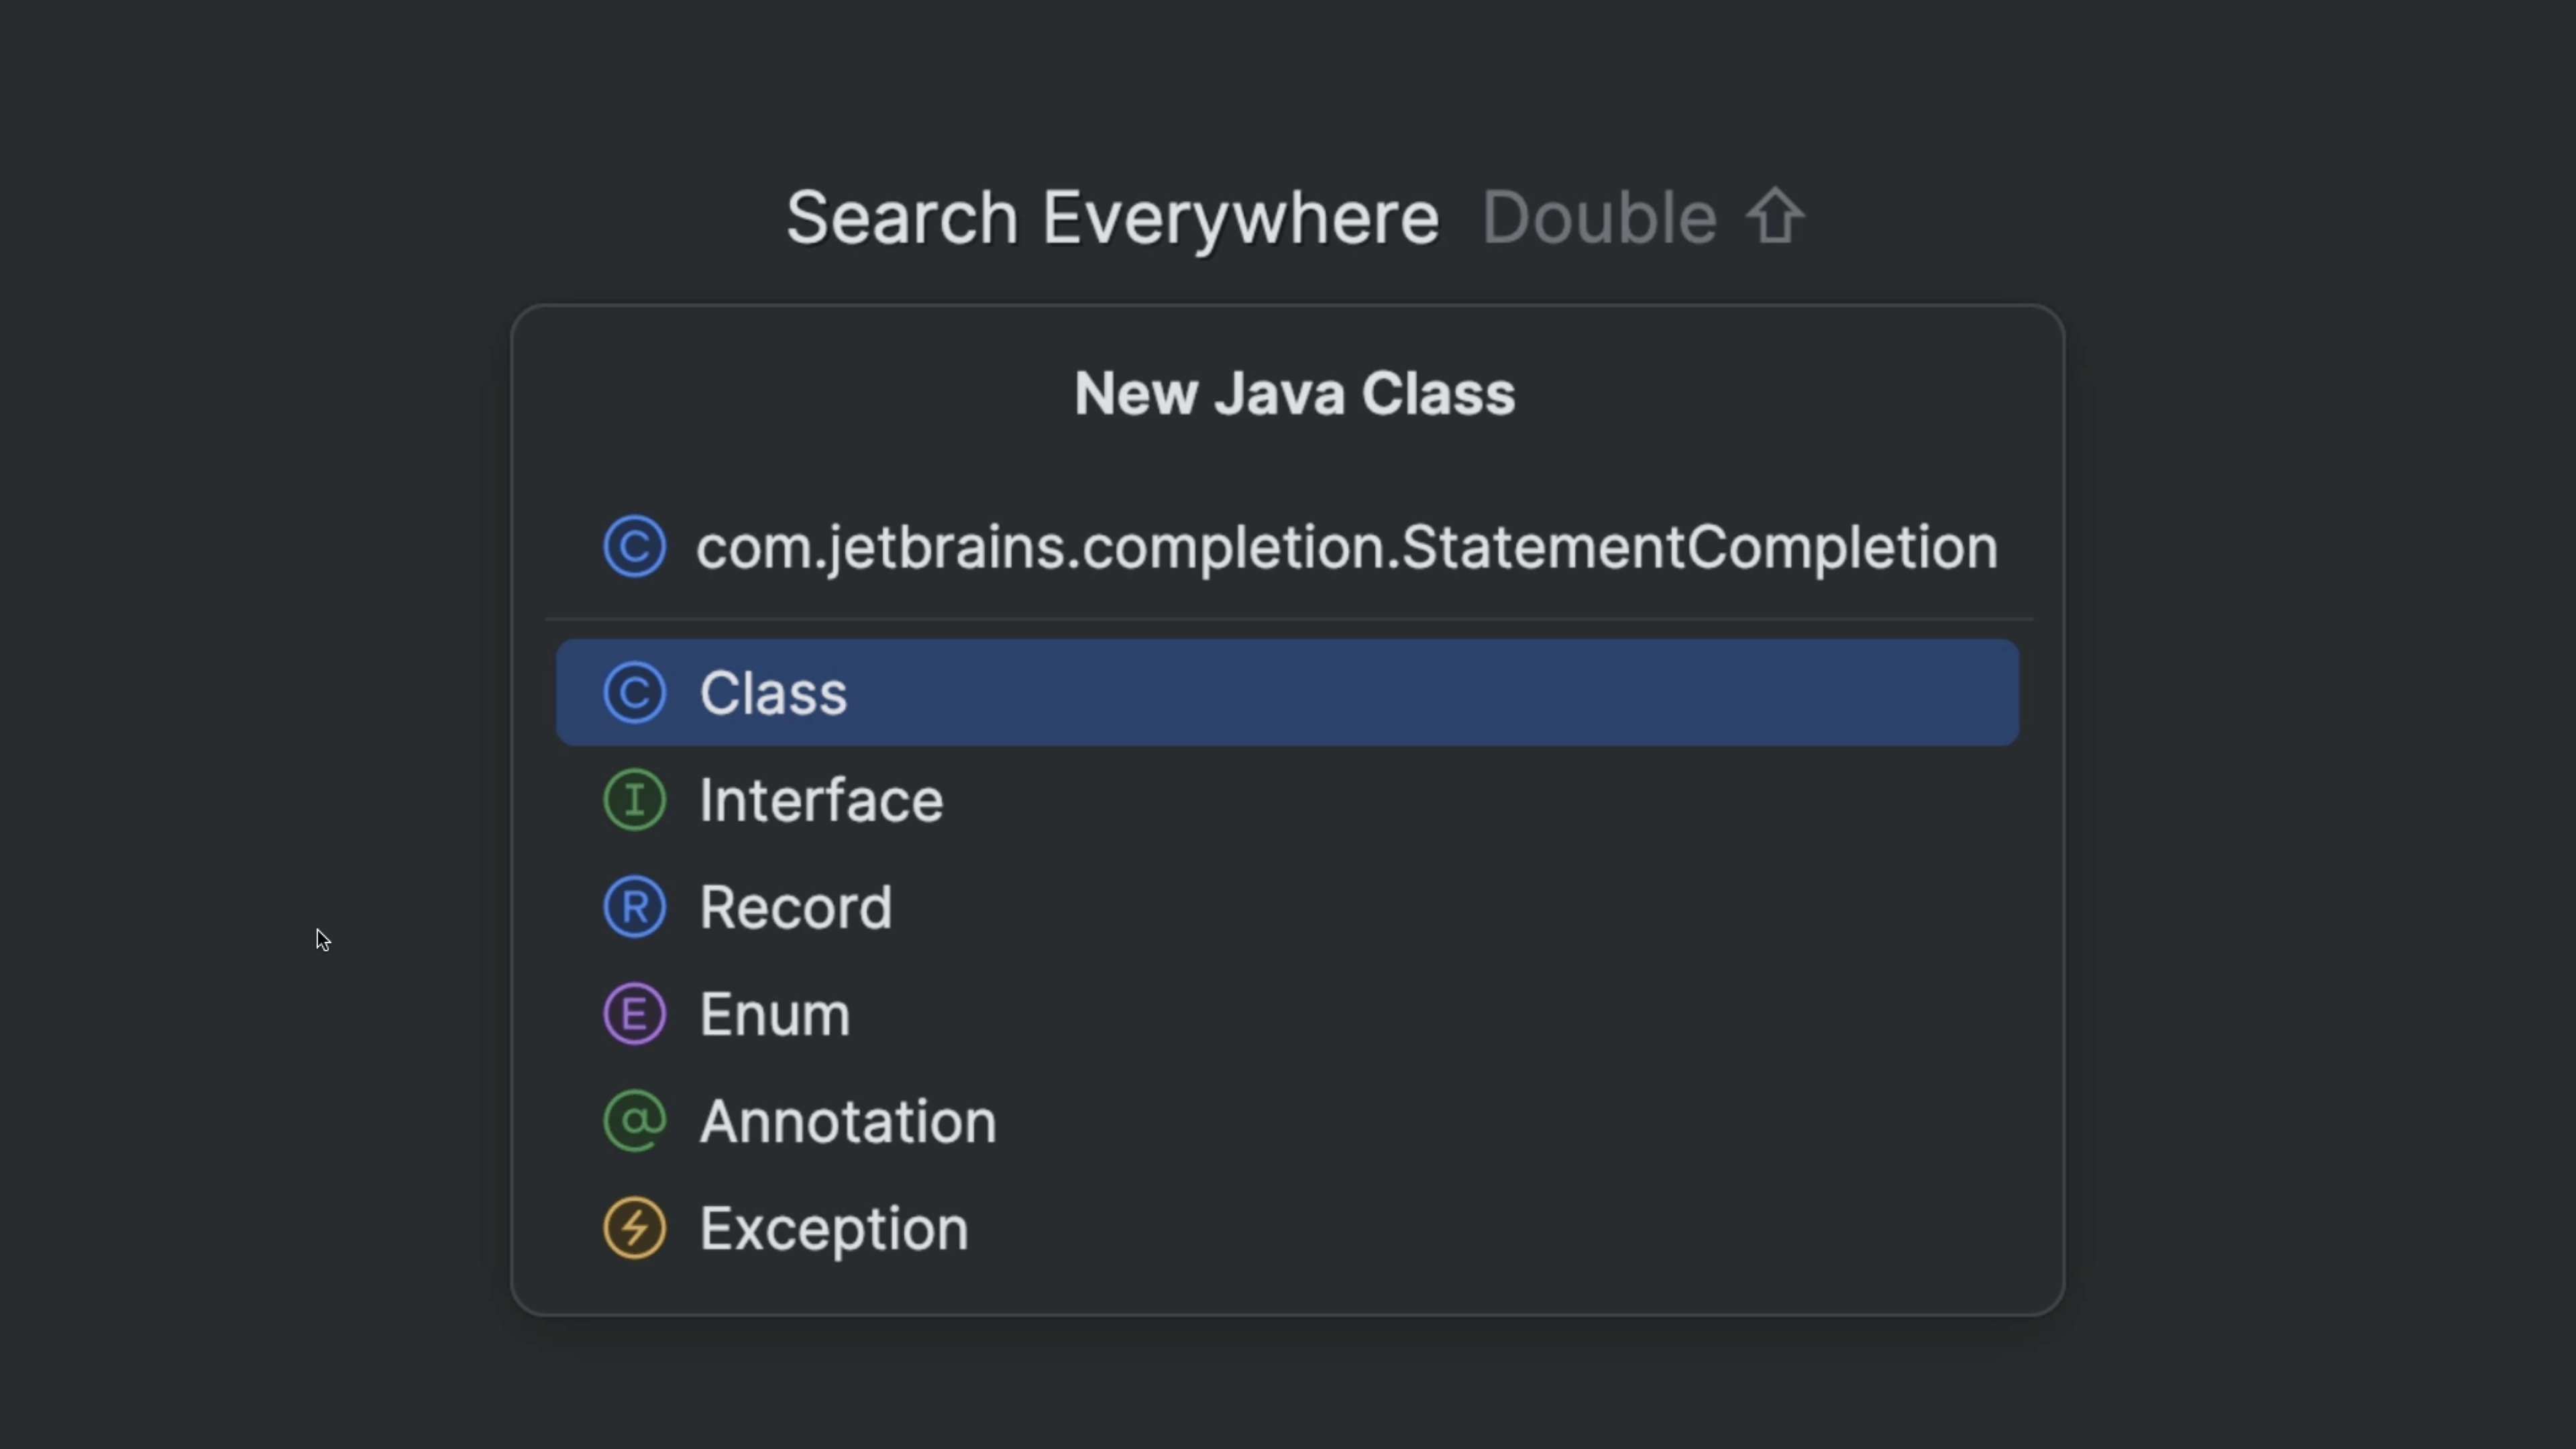Select the Exception option
This screenshot has width=2576, height=1449.
pyautogui.click(x=833, y=1227)
